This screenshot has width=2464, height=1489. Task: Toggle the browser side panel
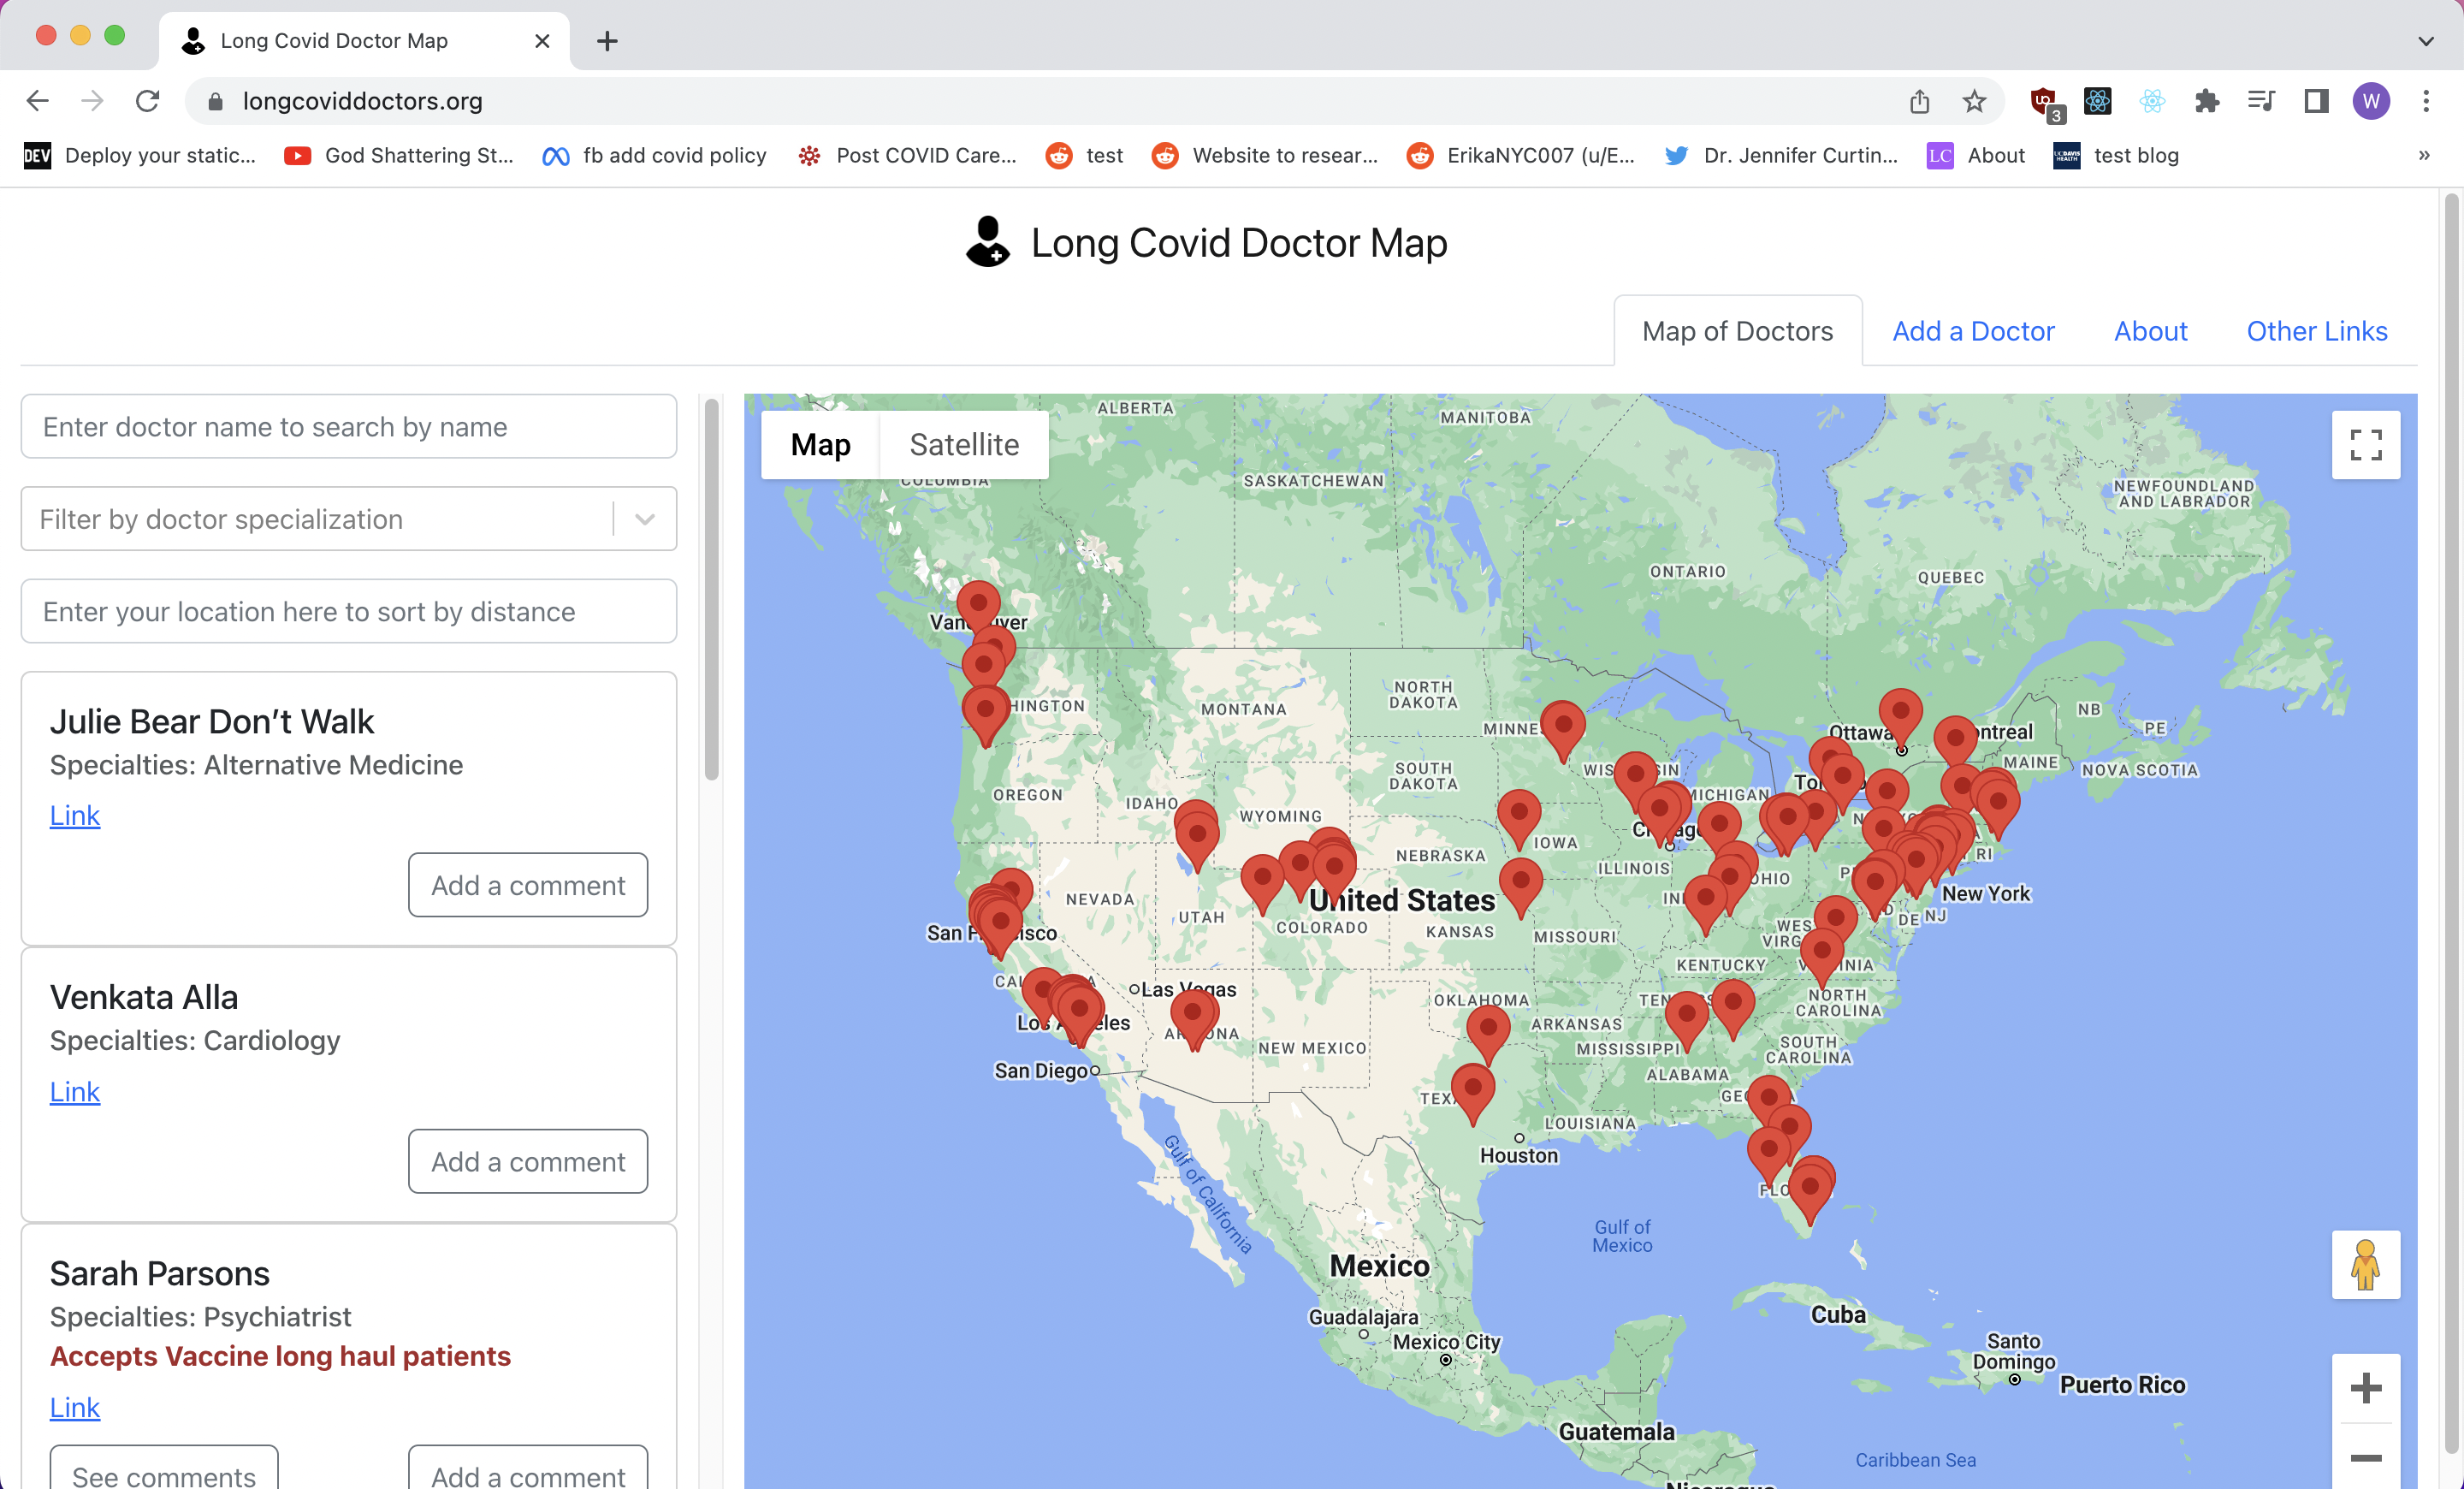point(2316,101)
